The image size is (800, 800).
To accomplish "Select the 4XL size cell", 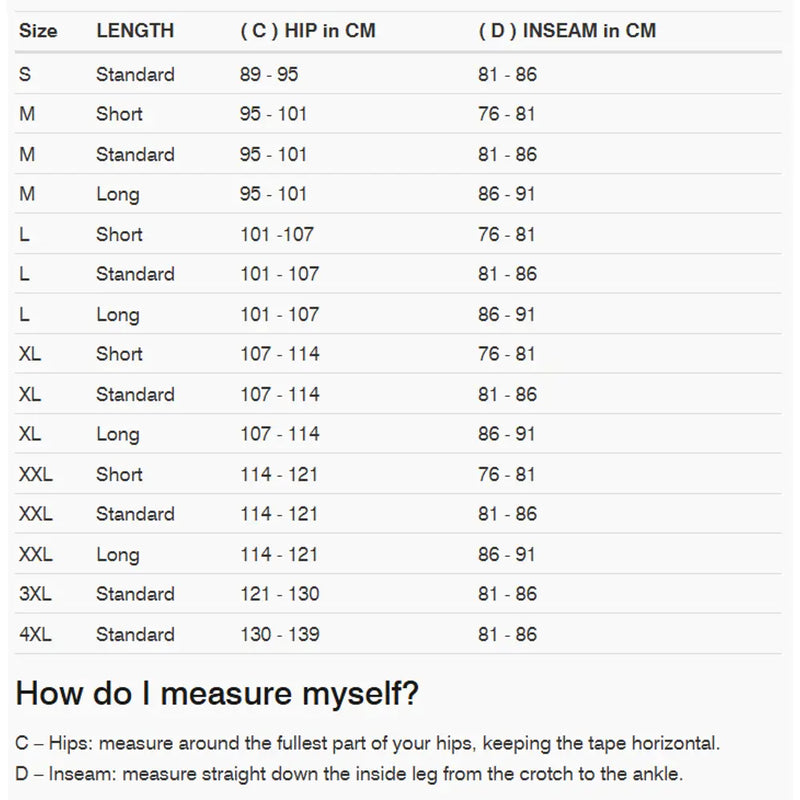I will (34, 634).
